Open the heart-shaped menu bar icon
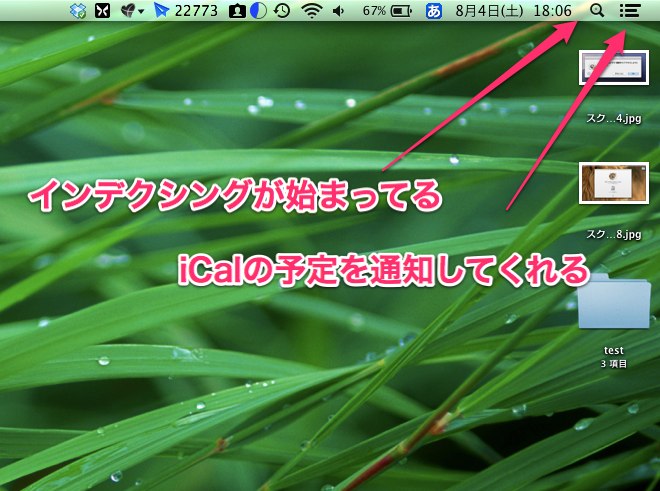 128,11
